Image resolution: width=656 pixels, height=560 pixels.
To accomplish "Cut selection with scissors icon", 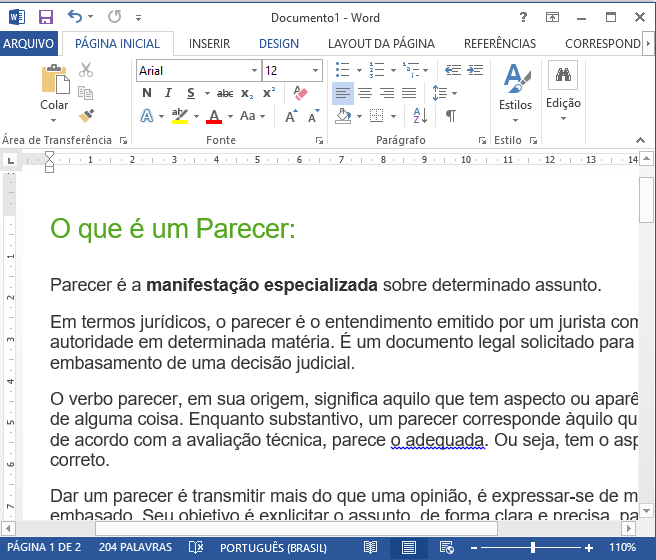I will point(86,70).
